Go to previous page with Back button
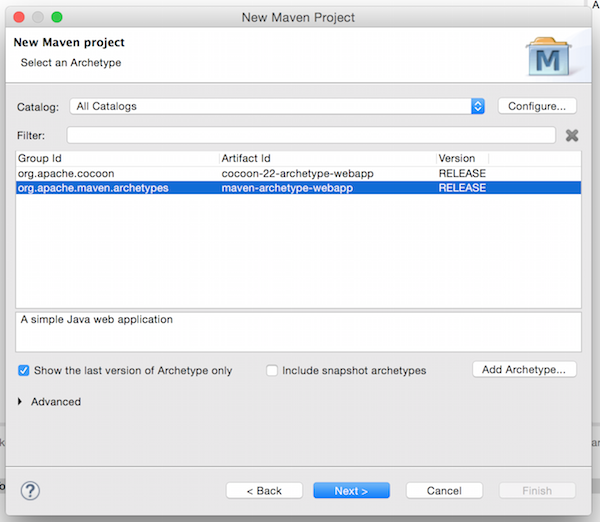 (x=264, y=491)
